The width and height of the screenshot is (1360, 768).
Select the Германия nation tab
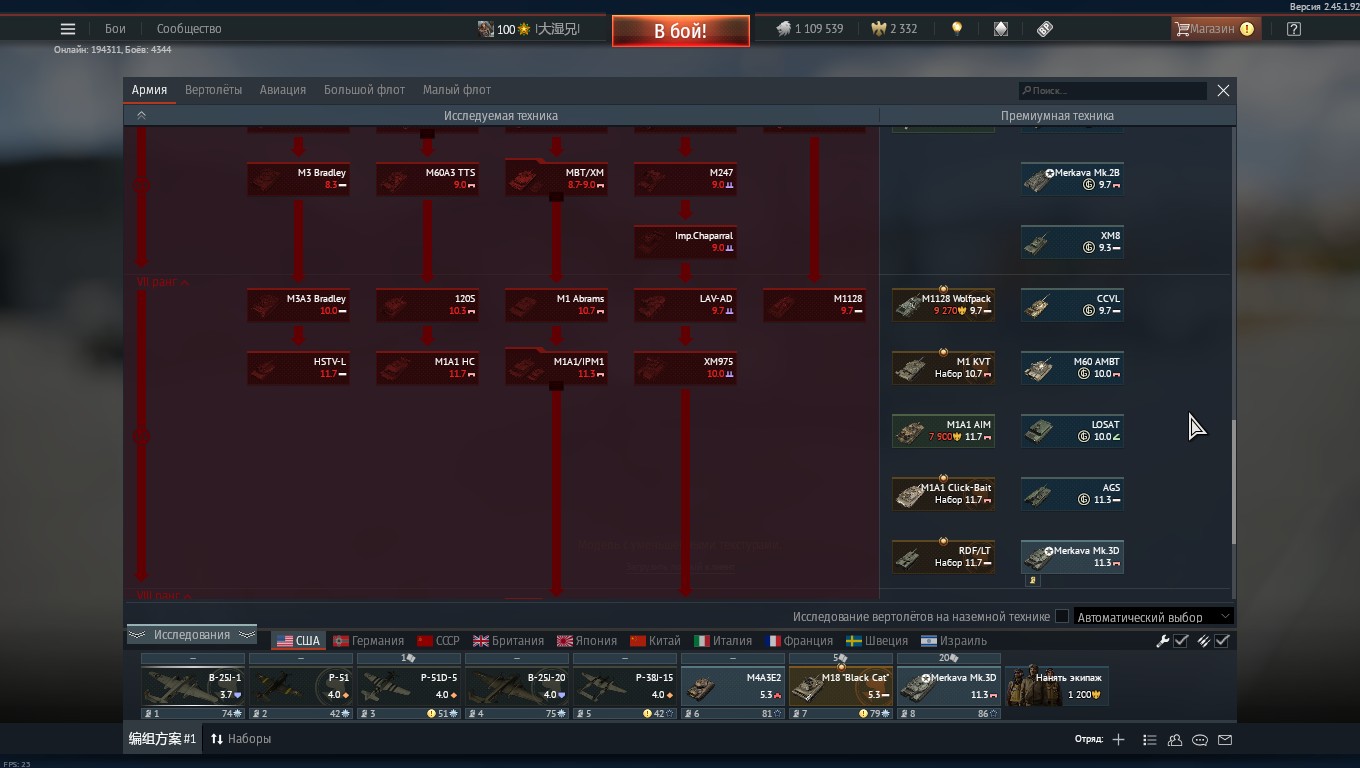click(x=368, y=641)
